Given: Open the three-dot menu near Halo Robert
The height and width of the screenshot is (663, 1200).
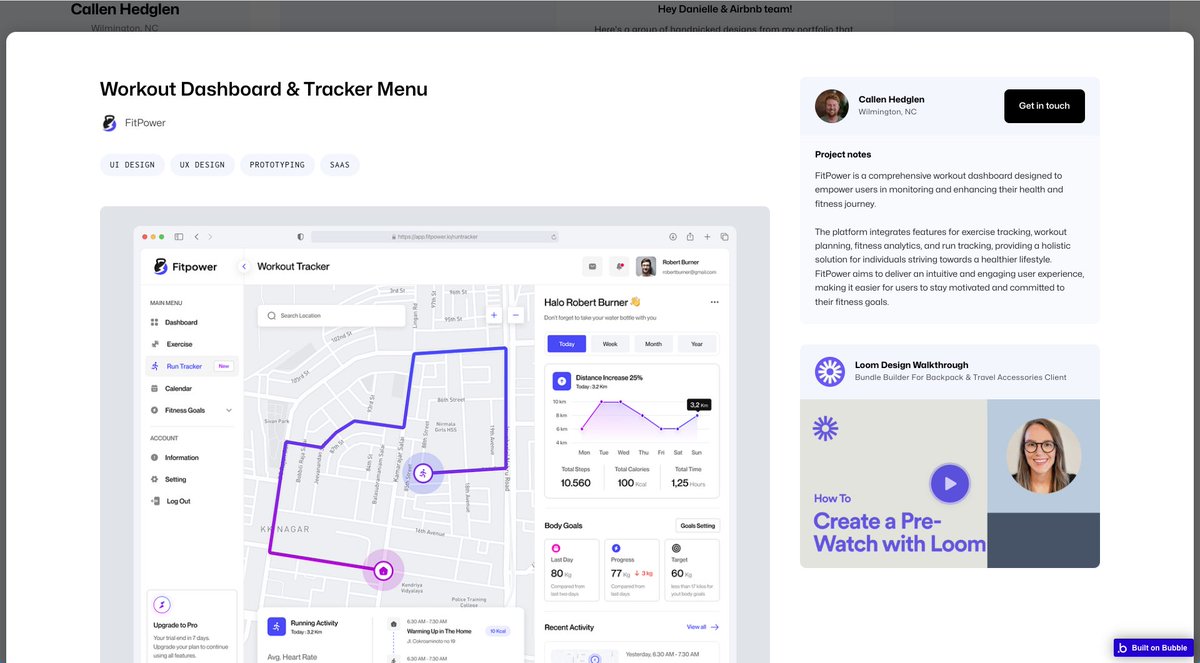Looking at the screenshot, I should click(x=714, y=302).
